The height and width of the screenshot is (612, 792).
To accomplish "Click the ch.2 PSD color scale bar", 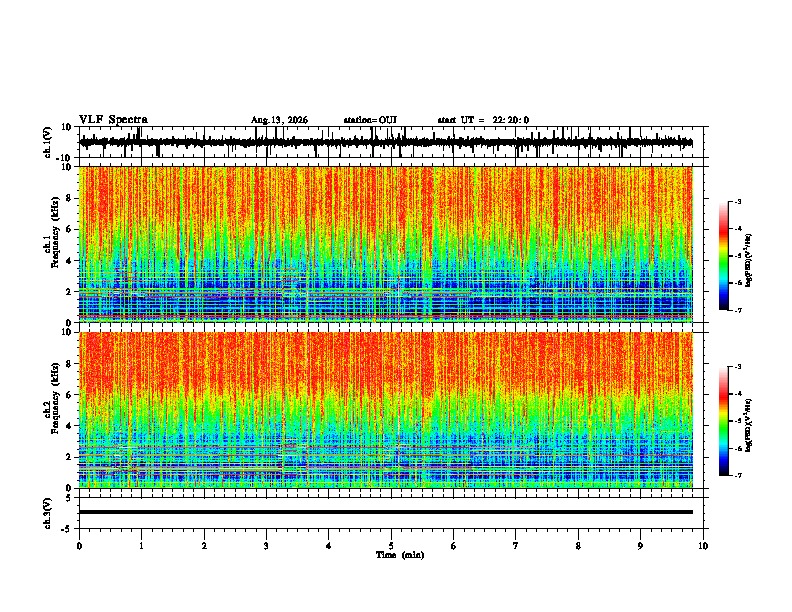I will [x=724, y=421].
